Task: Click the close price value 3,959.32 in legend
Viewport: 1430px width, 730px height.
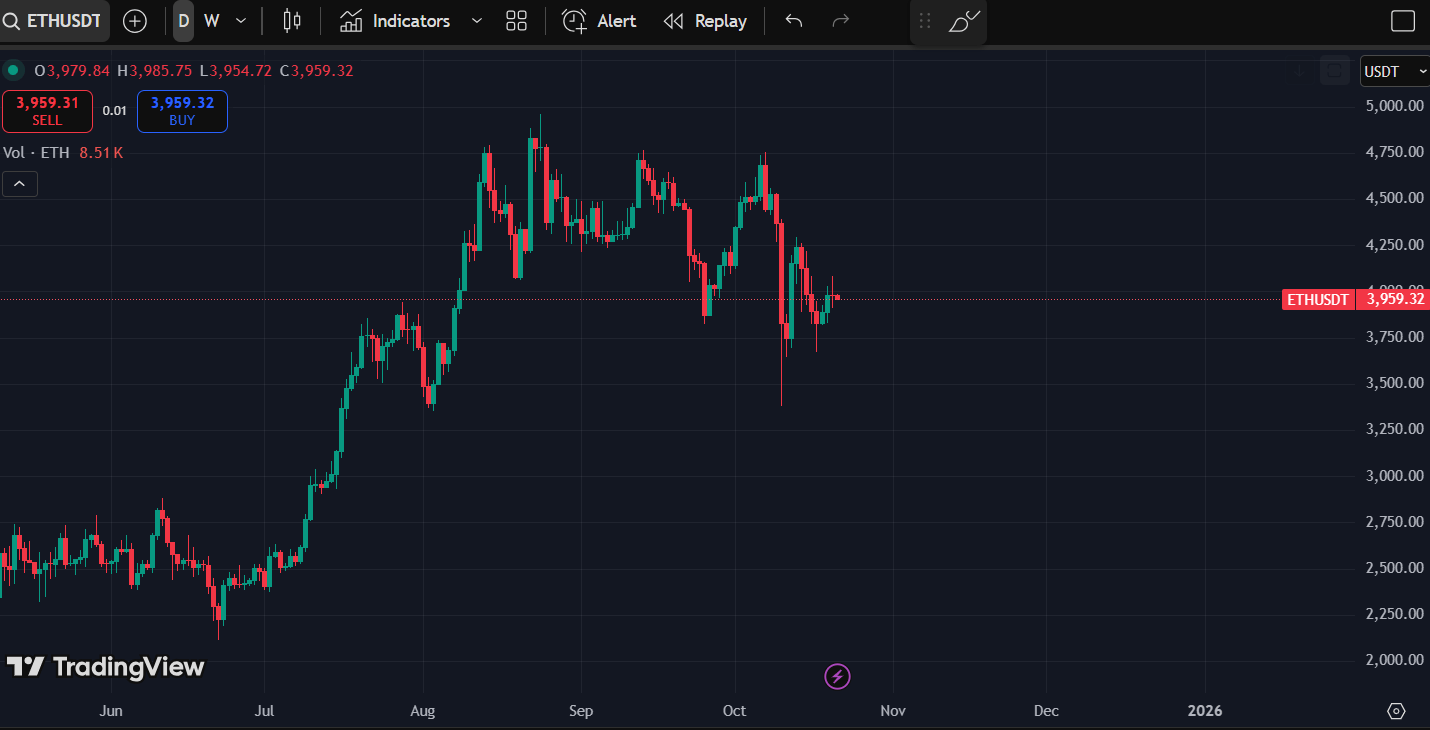Action: coord(322,70)
